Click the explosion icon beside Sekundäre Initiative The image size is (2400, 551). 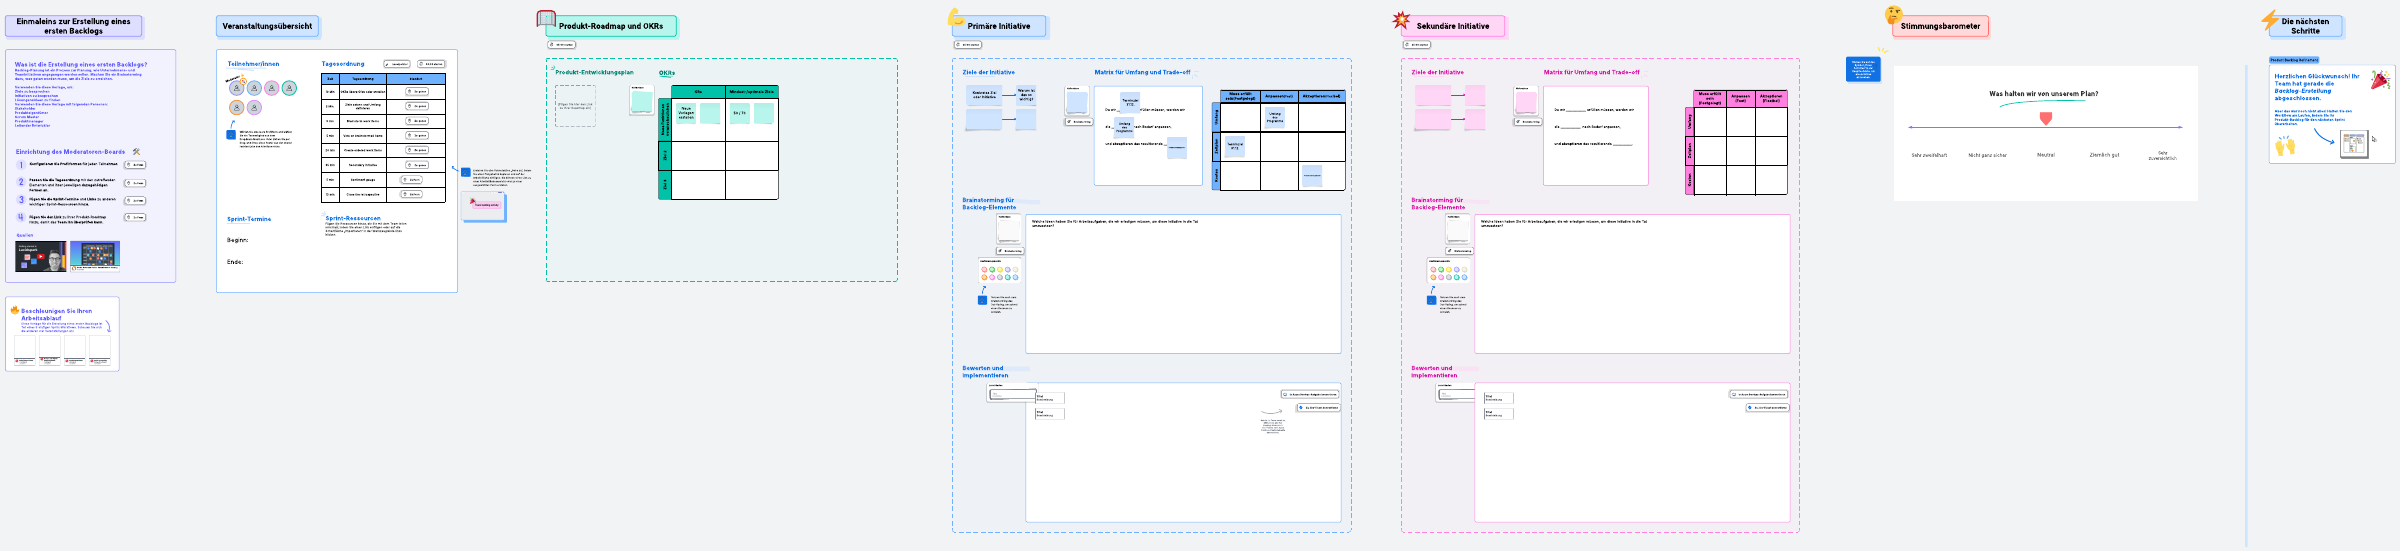pos(1401,20)
